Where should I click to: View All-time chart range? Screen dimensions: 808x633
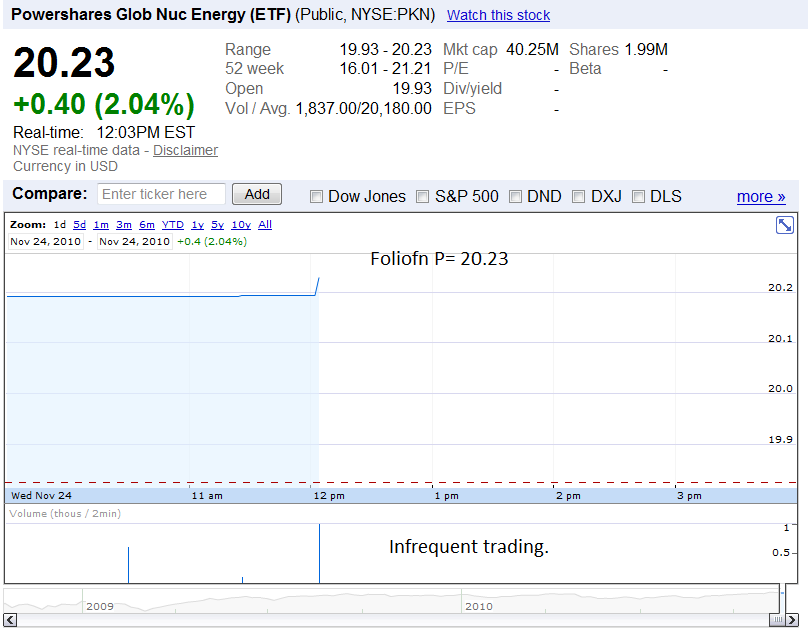(265, 225)
